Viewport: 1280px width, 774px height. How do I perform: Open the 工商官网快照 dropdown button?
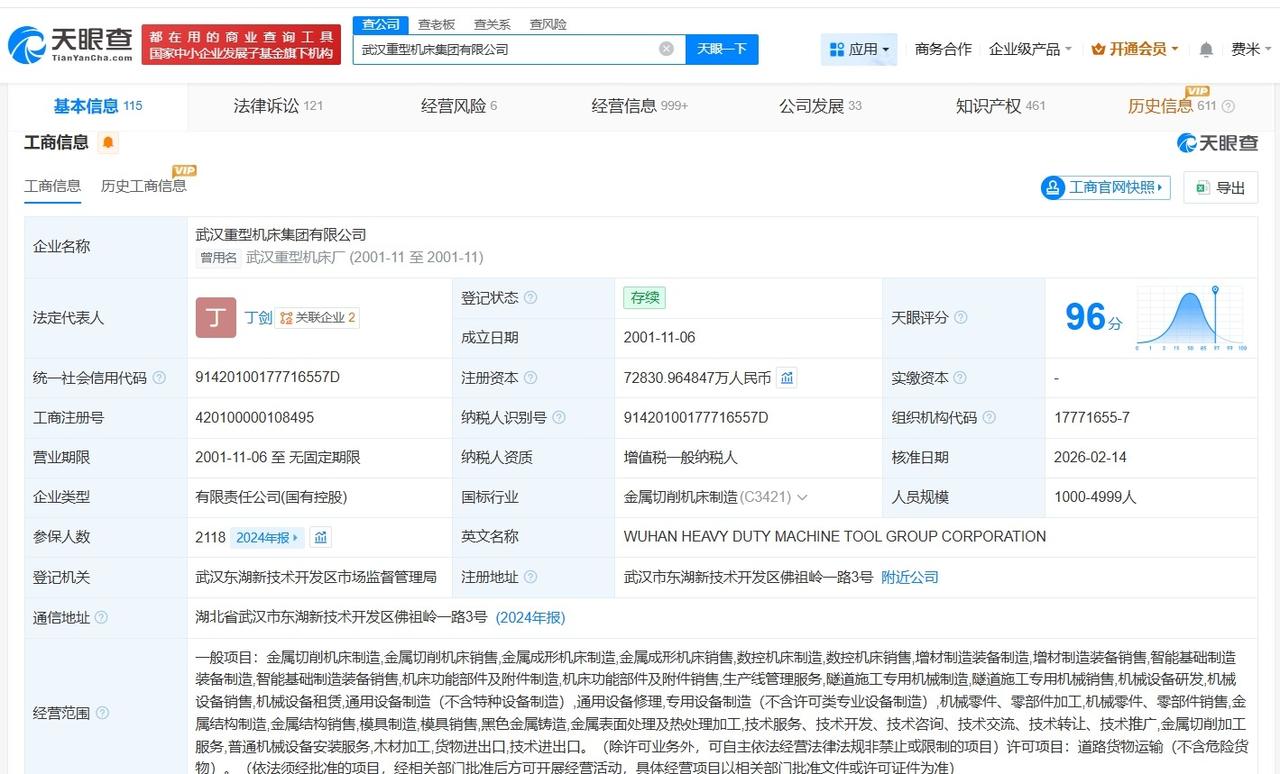click(x=1105, y=187)
